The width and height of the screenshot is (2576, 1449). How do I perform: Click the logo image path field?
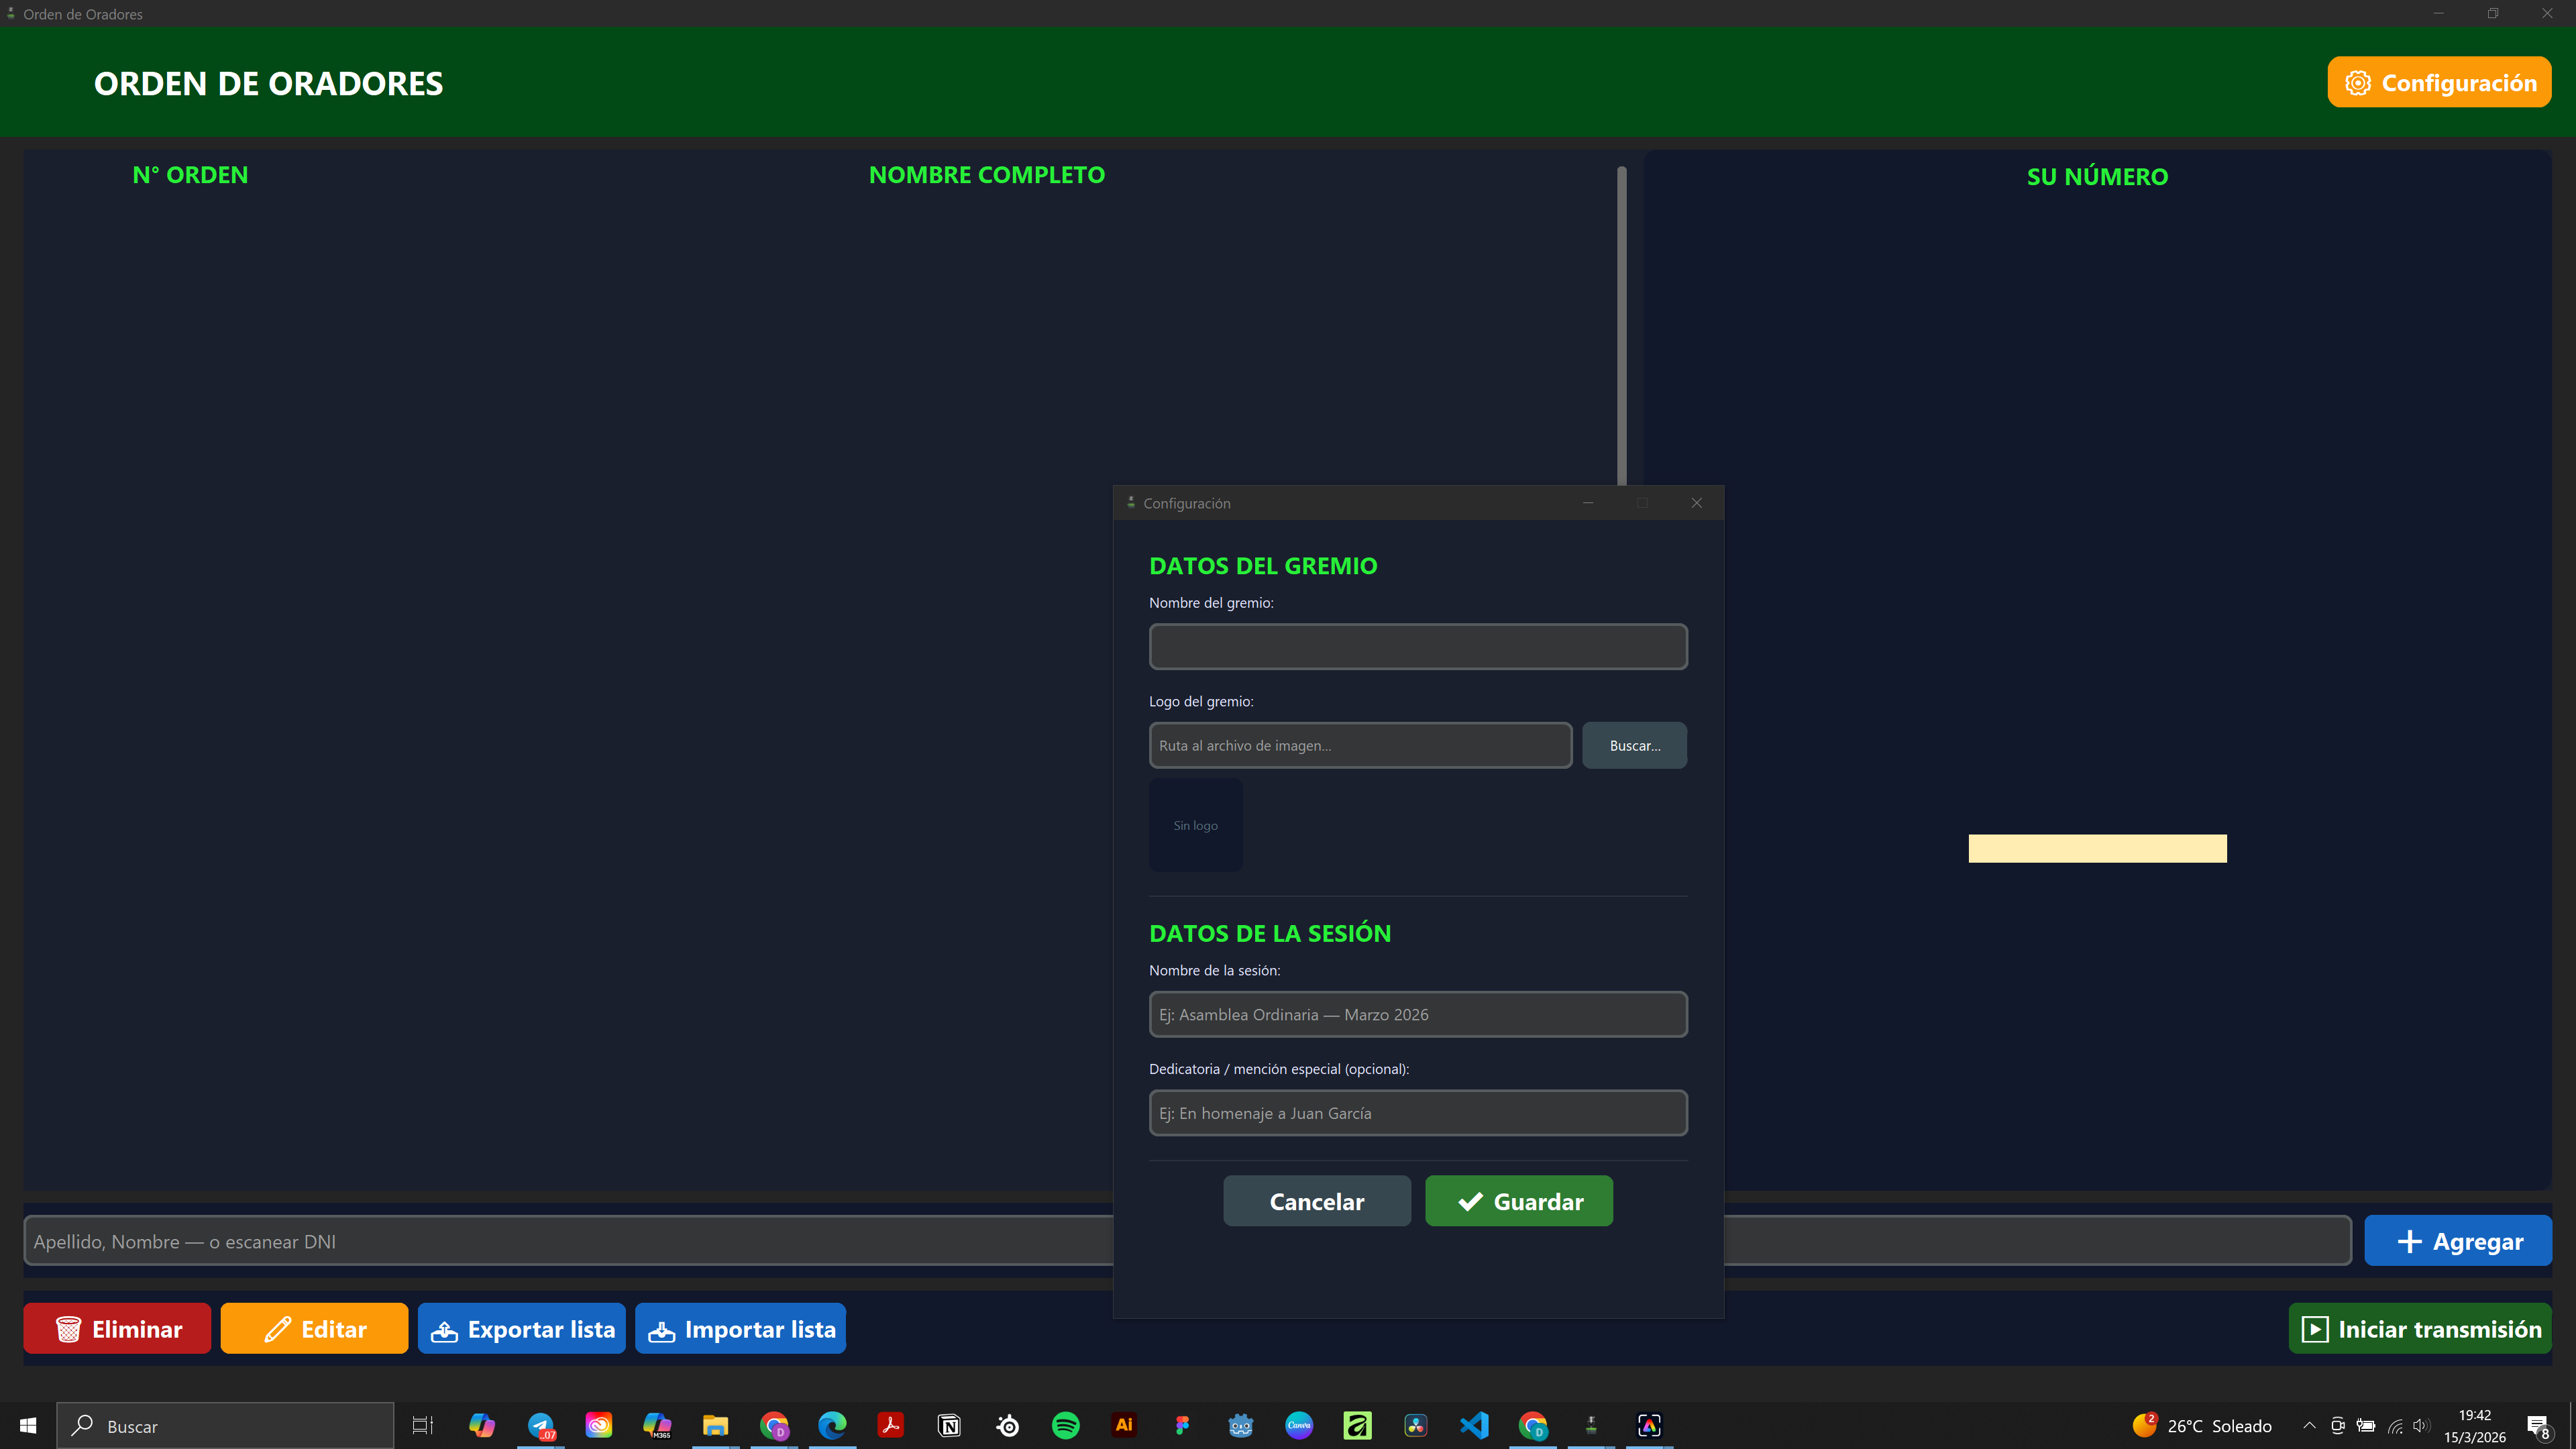1359,746
